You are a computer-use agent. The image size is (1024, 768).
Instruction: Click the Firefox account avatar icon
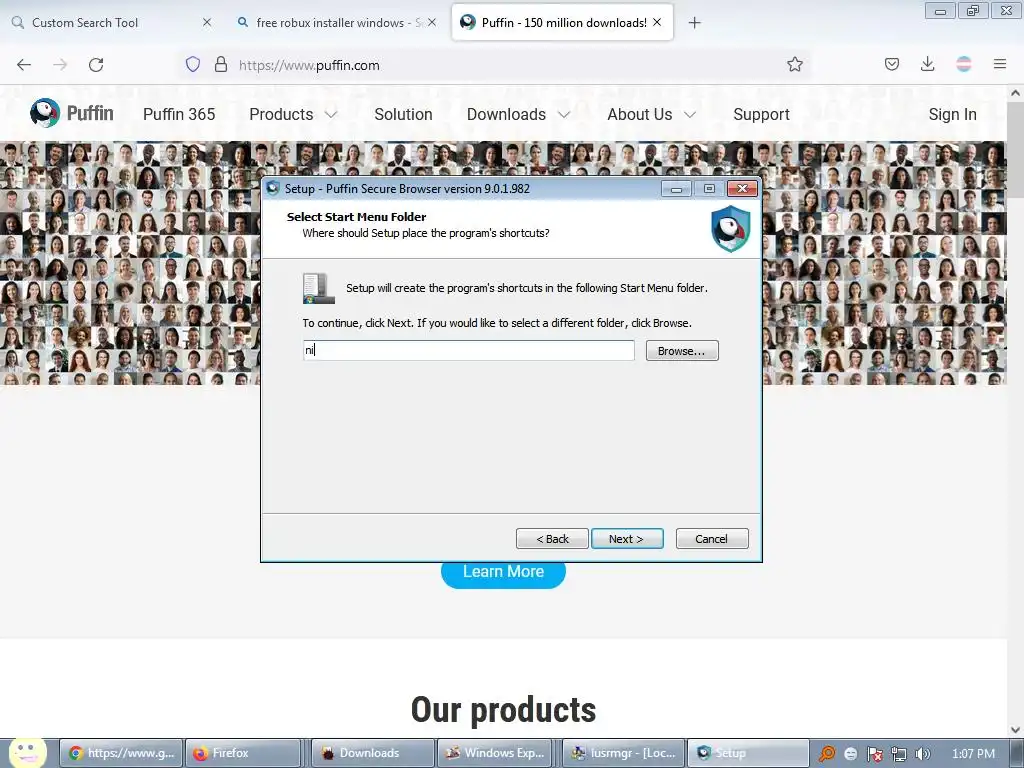[964, 64]
